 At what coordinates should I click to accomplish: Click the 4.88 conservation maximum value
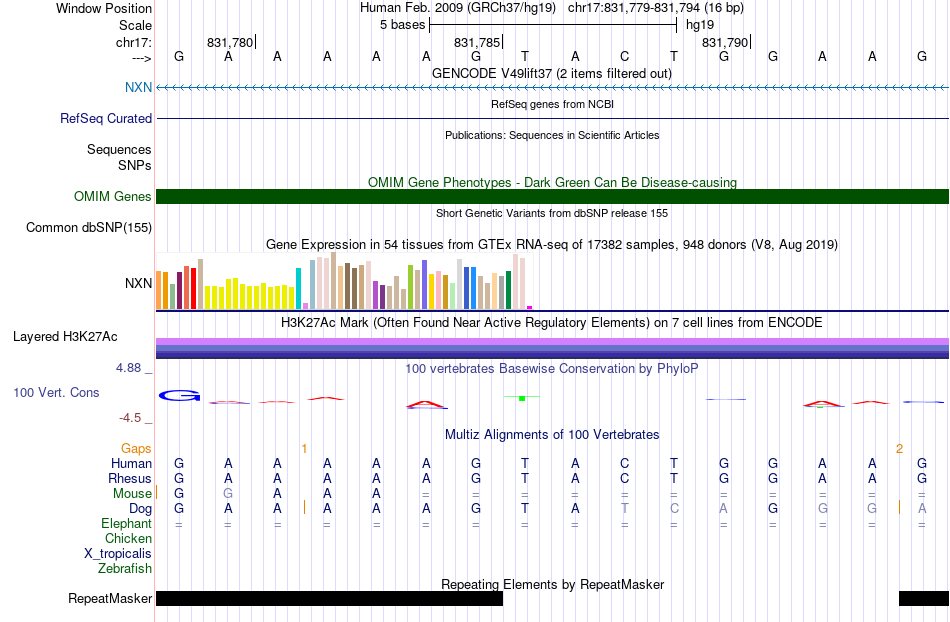click(128, 368)
